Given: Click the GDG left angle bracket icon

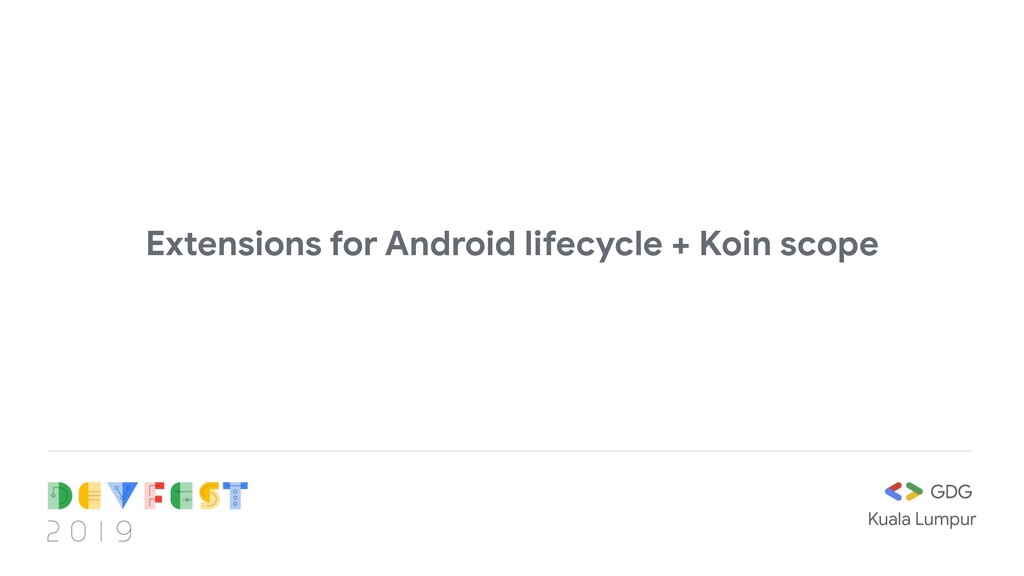Looking at the screenshot, I should [893, 491].
